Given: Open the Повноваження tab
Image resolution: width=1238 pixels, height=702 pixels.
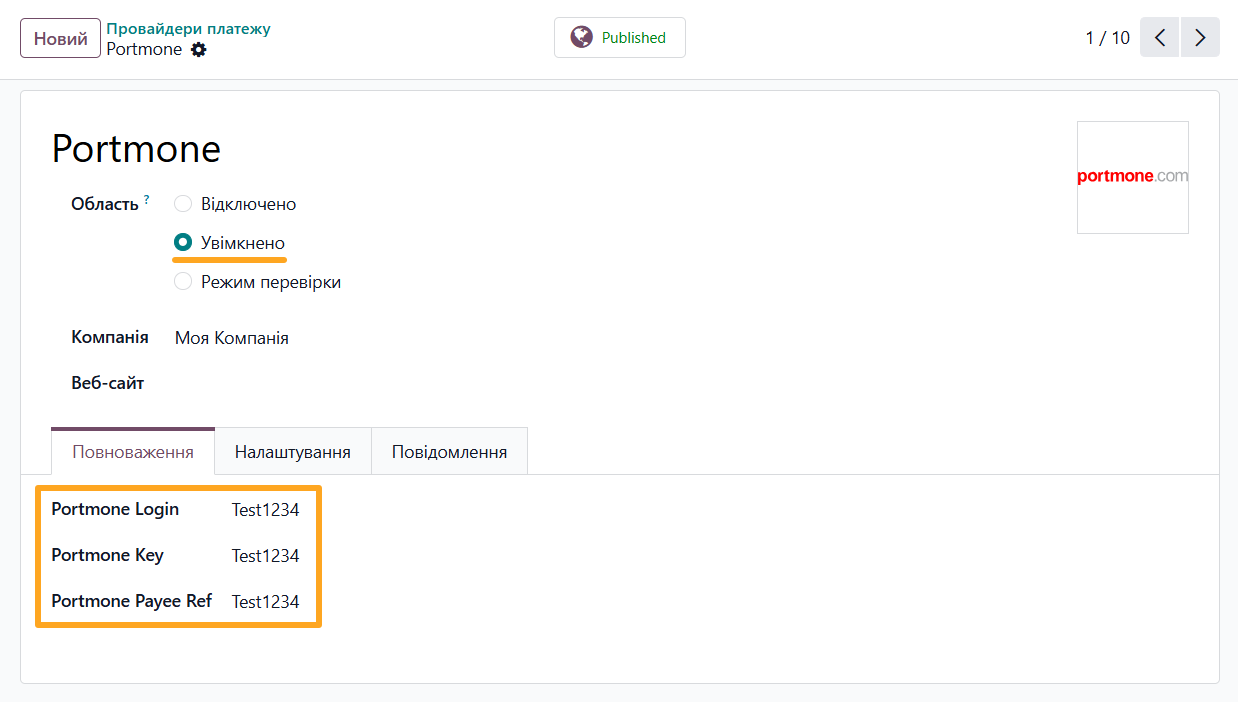Looking at the screenshot, I should 133,452.
